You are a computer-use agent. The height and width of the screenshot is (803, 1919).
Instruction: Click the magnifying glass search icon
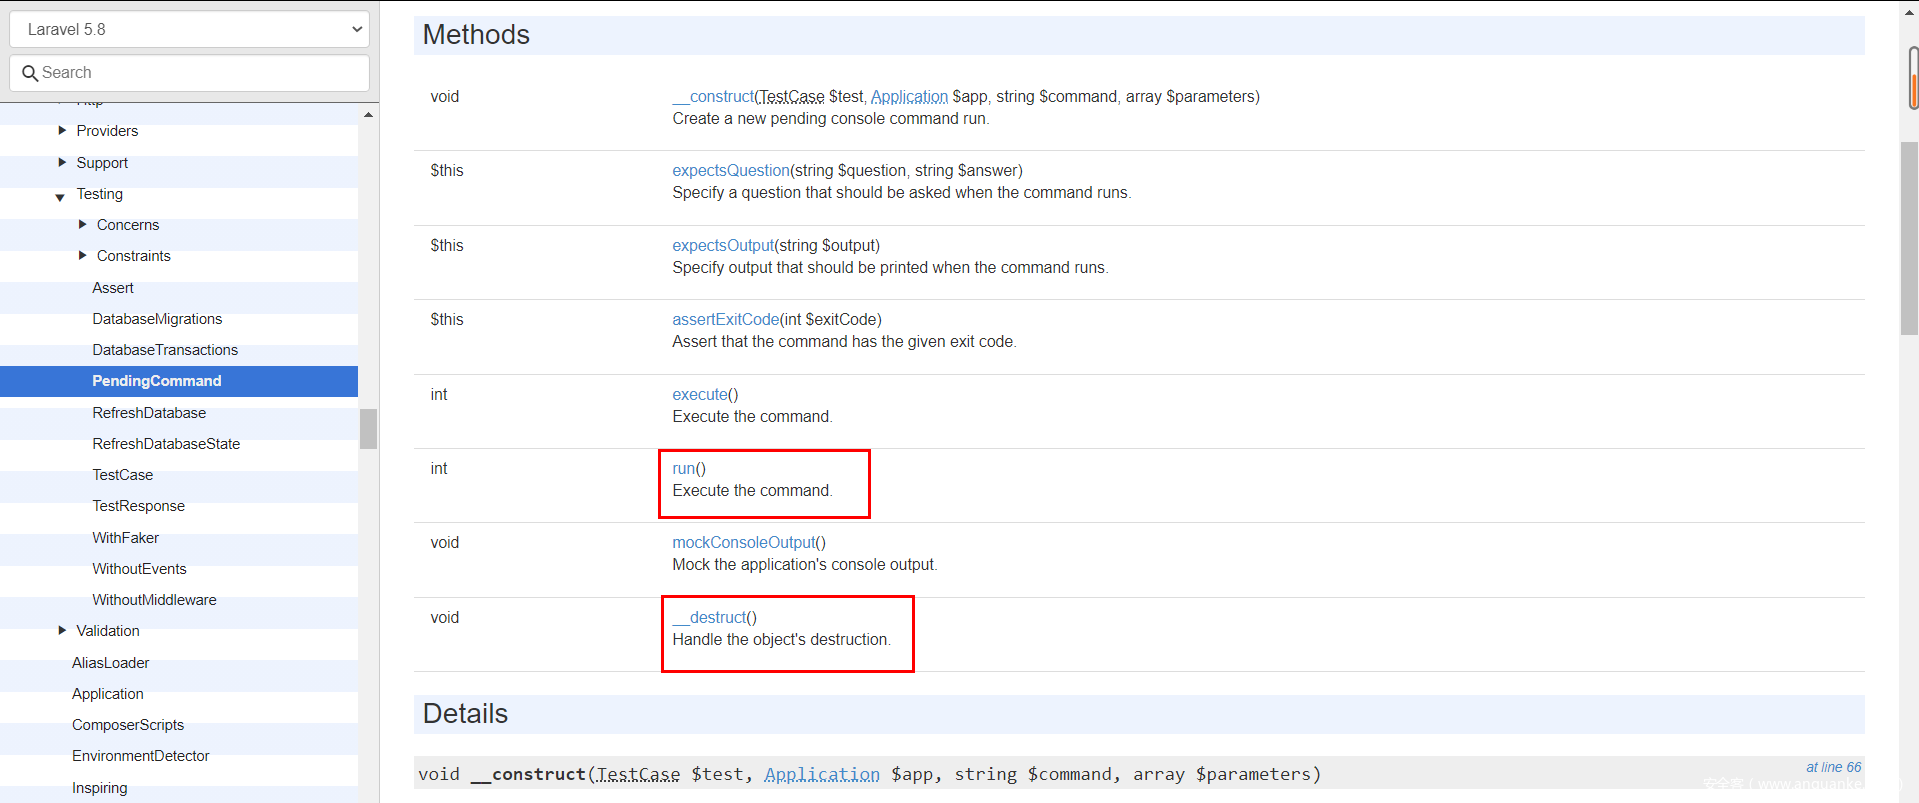tap(30, 73)
